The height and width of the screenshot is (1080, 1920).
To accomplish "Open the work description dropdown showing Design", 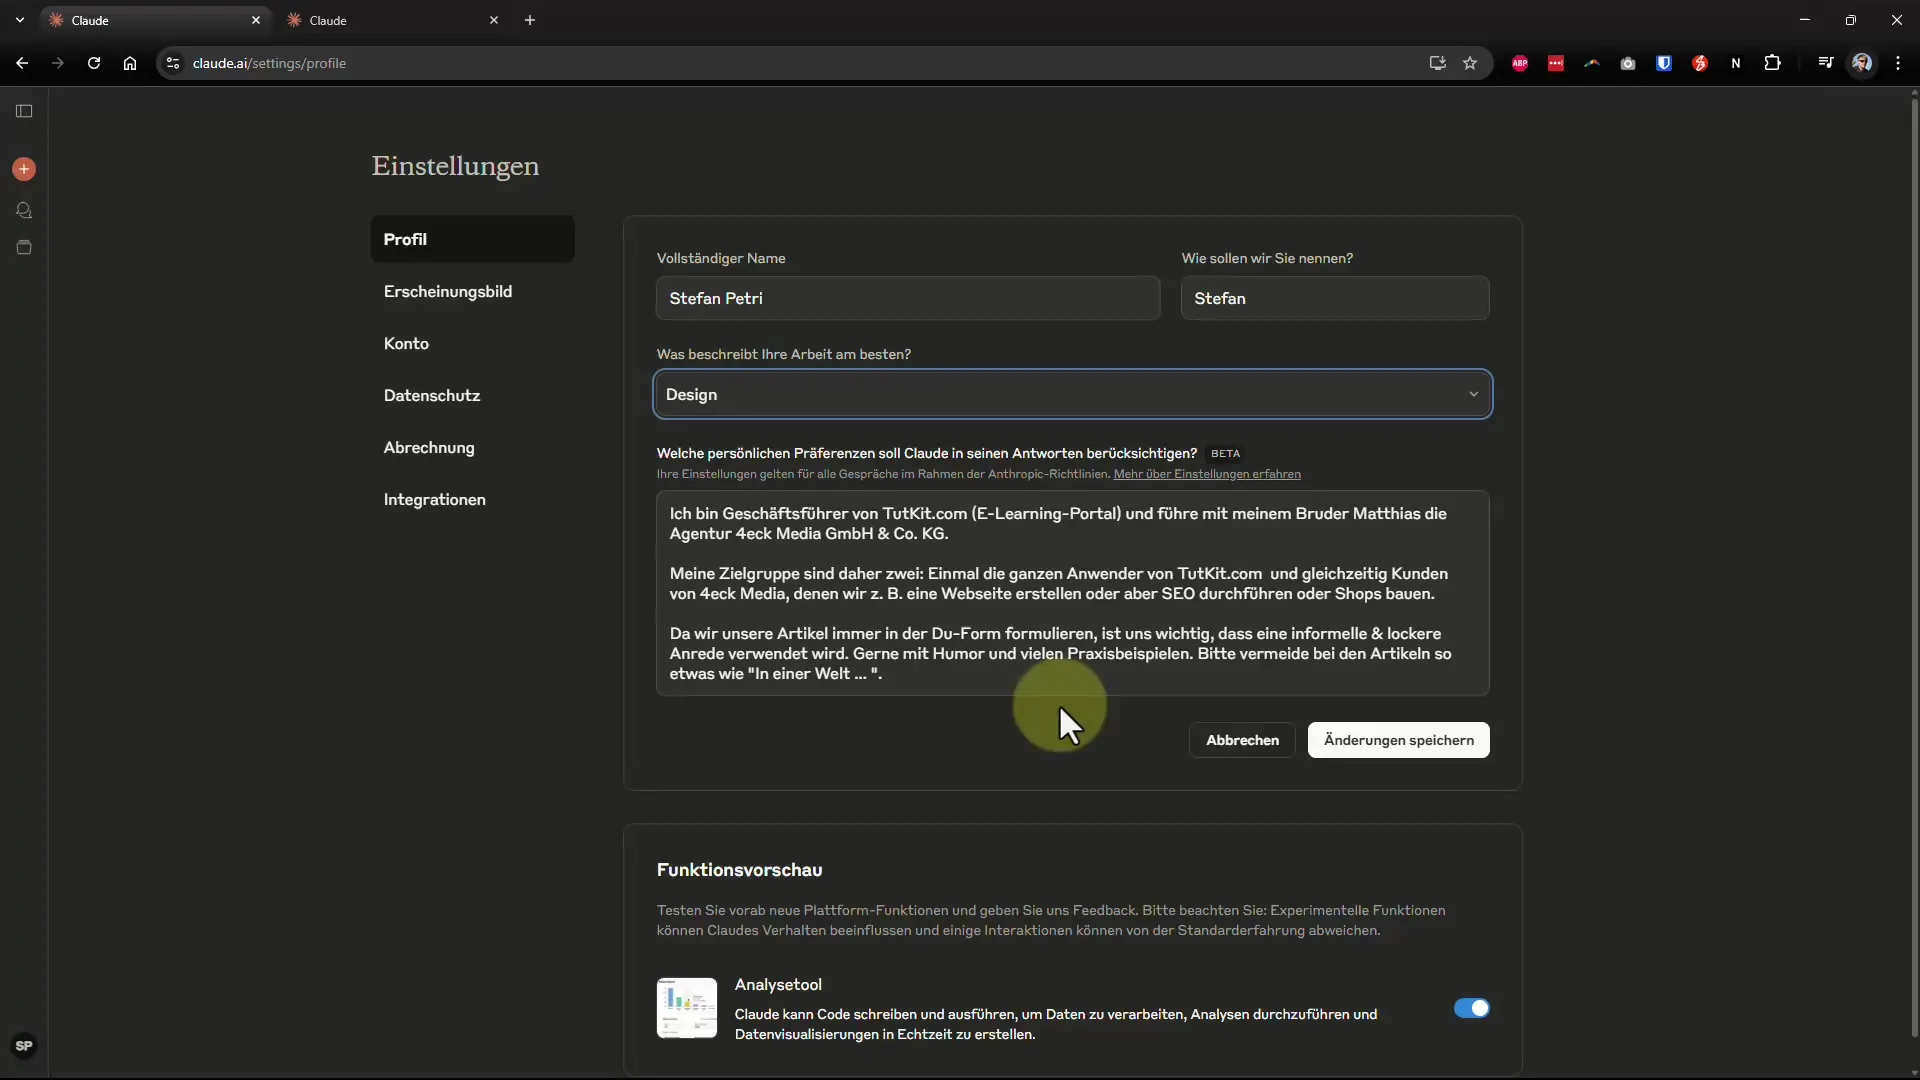I will click(1072, 394).
